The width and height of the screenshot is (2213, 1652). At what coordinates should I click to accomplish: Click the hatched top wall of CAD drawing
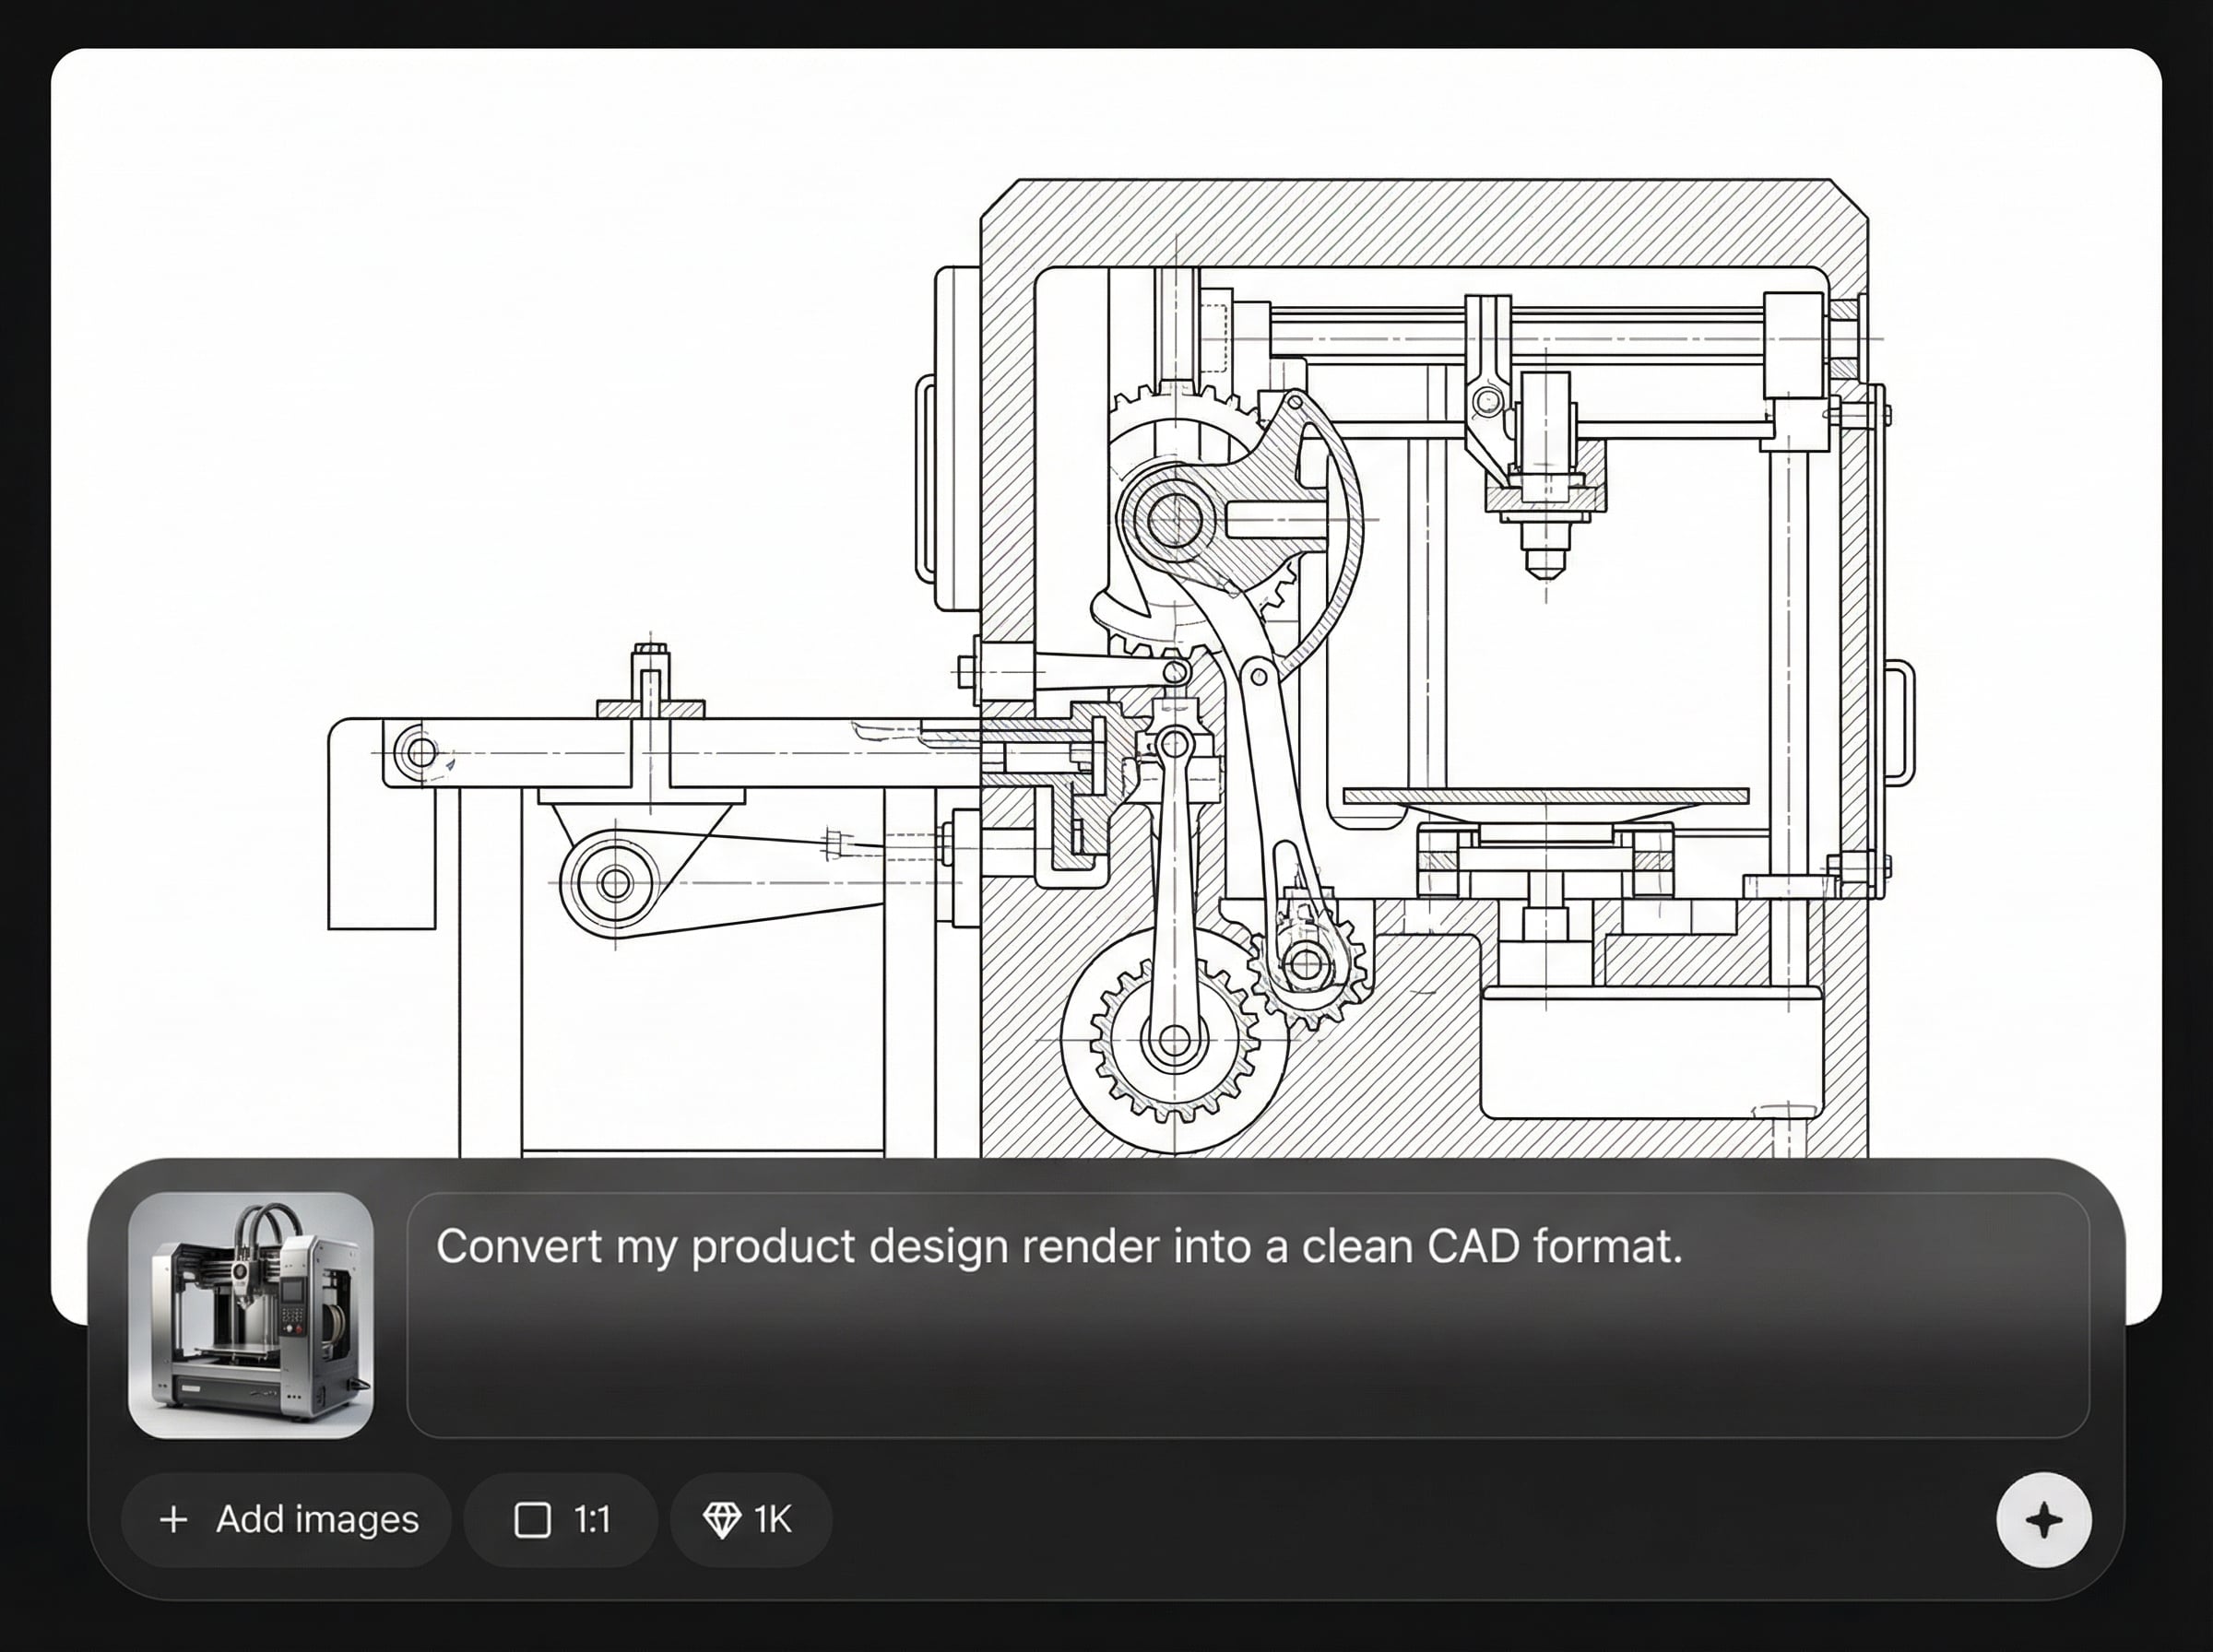pos(1424,222)
